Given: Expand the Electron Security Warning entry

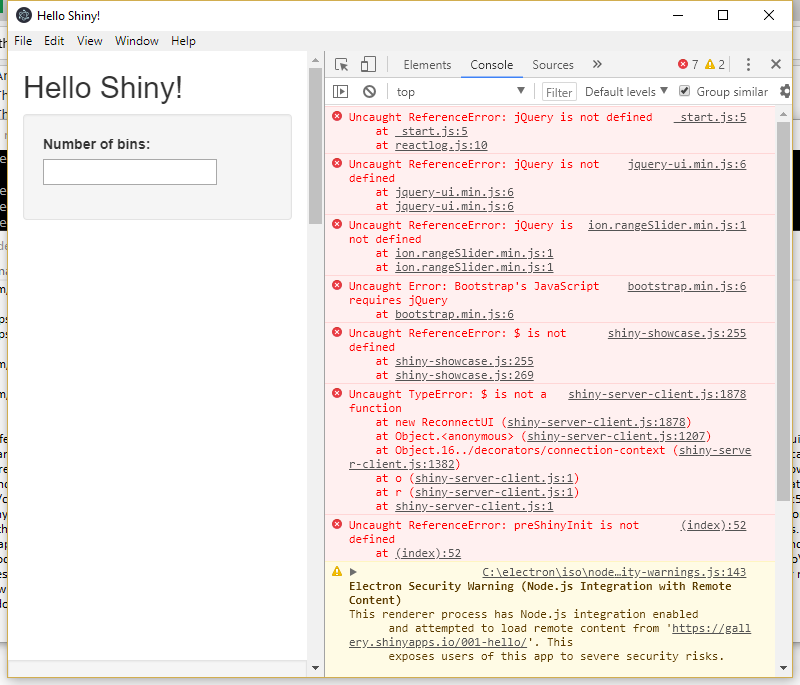Looking at the screenshot, I should (352, 571).
